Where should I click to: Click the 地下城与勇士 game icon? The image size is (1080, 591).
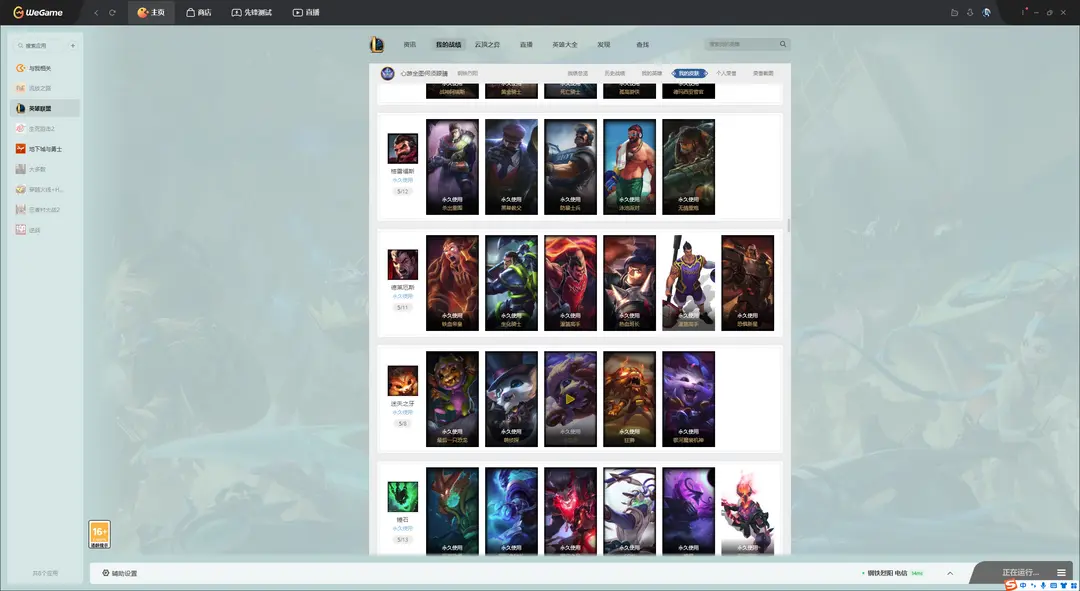tap(21, 149)
